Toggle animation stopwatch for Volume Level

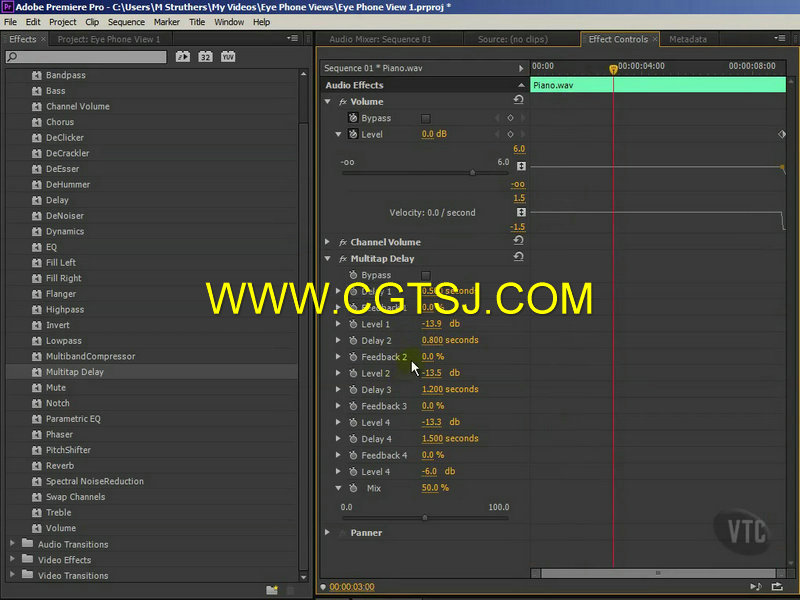(x=353, y=134)
